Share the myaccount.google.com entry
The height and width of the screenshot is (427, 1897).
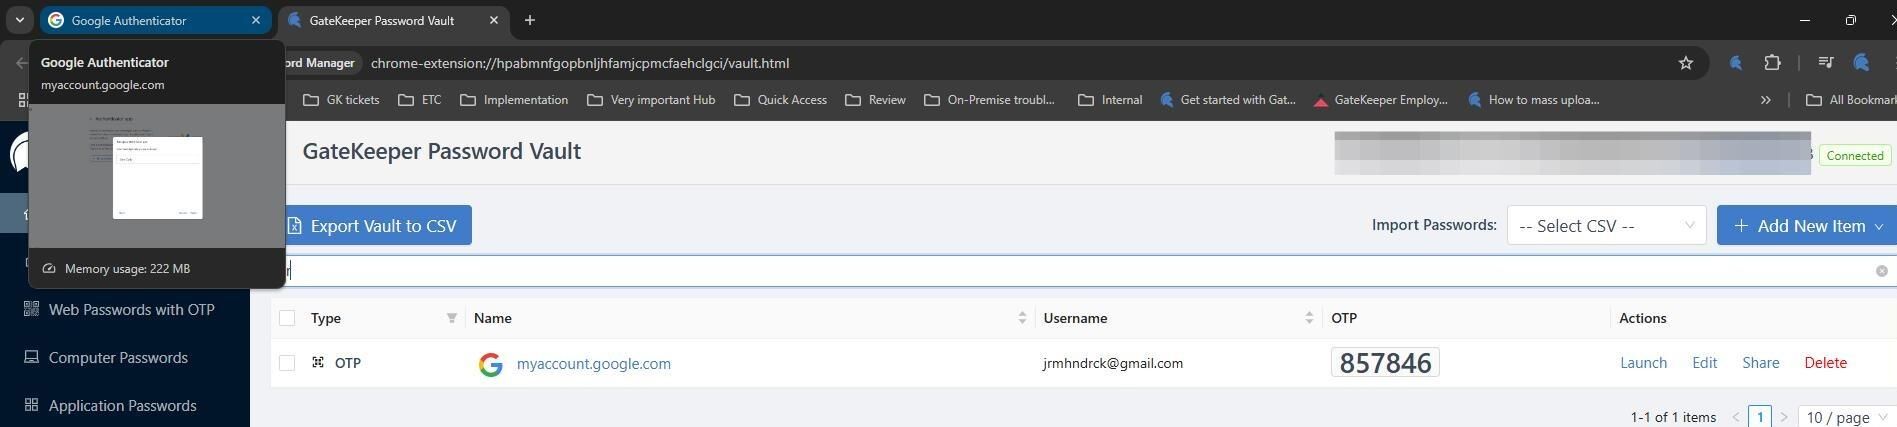pyautogui.click(x=1760, y=363)
